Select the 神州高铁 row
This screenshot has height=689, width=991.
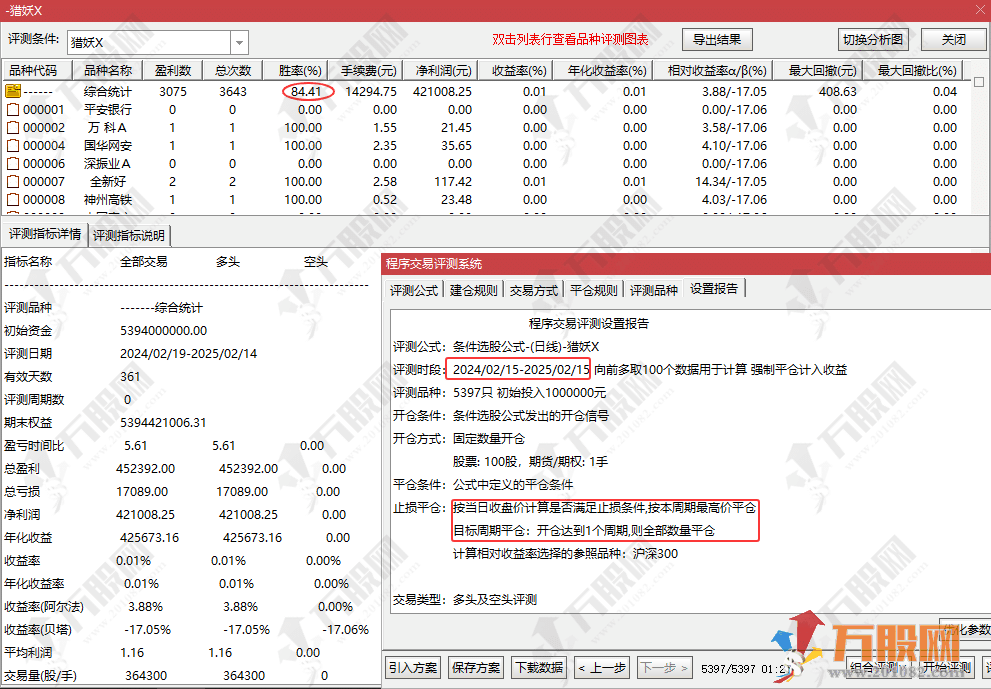tap(487, 200)
